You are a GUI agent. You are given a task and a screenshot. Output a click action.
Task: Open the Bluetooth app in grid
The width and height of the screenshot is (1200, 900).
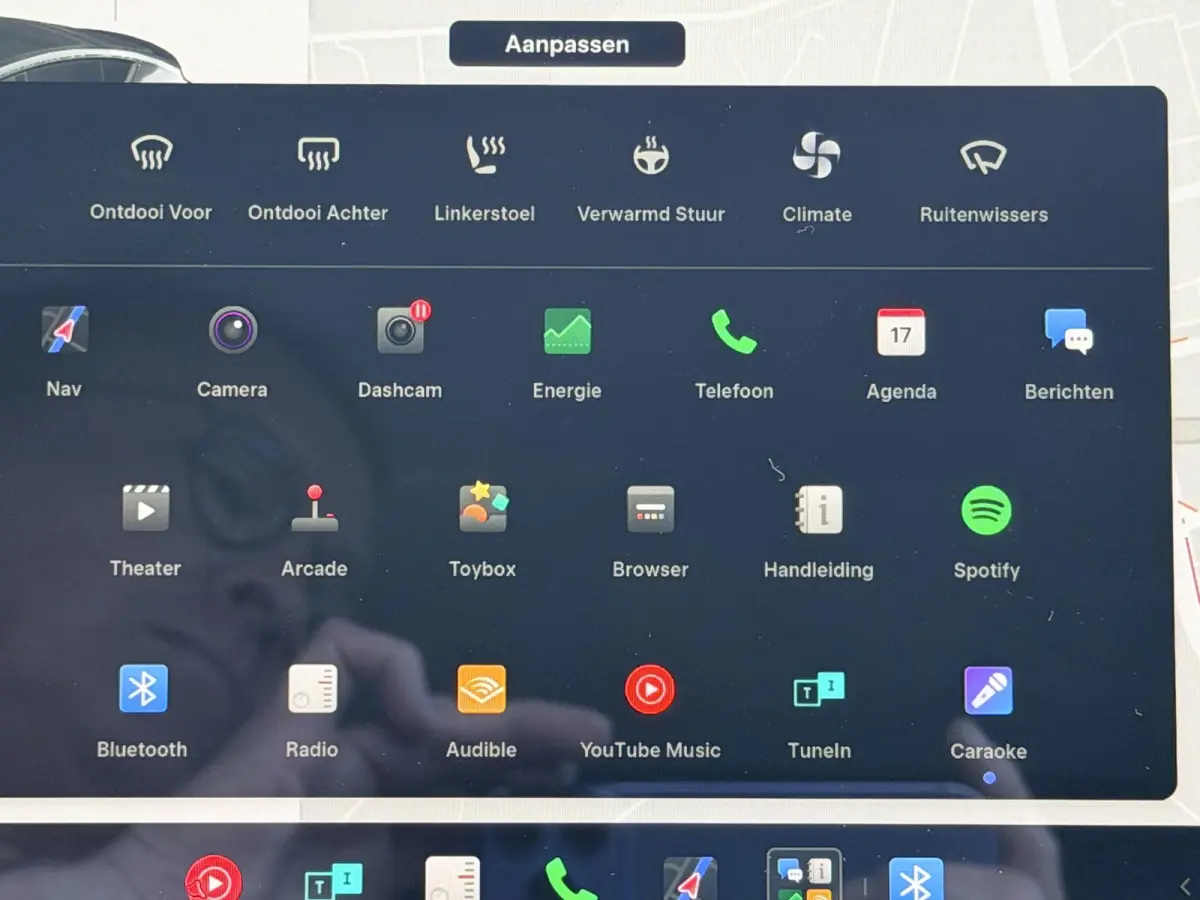coord(143,688)
